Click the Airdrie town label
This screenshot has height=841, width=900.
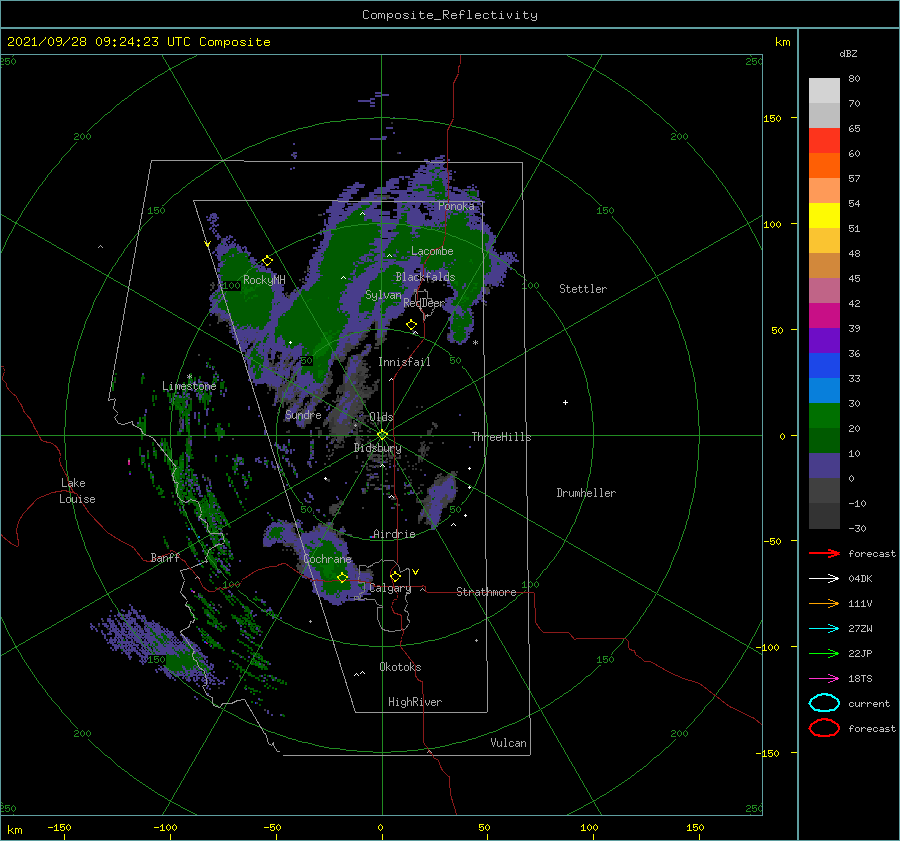point(394,534)
